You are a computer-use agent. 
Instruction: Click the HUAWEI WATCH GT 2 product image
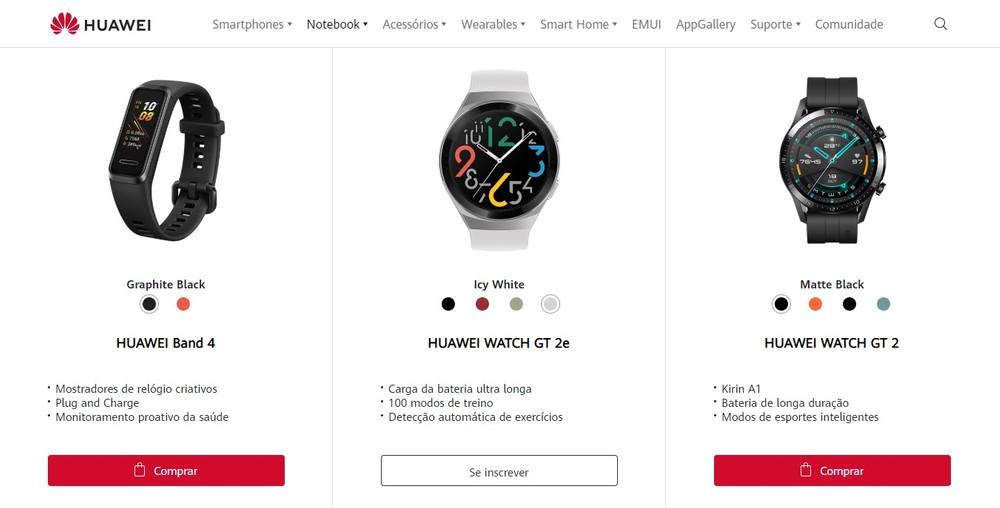coord(832,160)
